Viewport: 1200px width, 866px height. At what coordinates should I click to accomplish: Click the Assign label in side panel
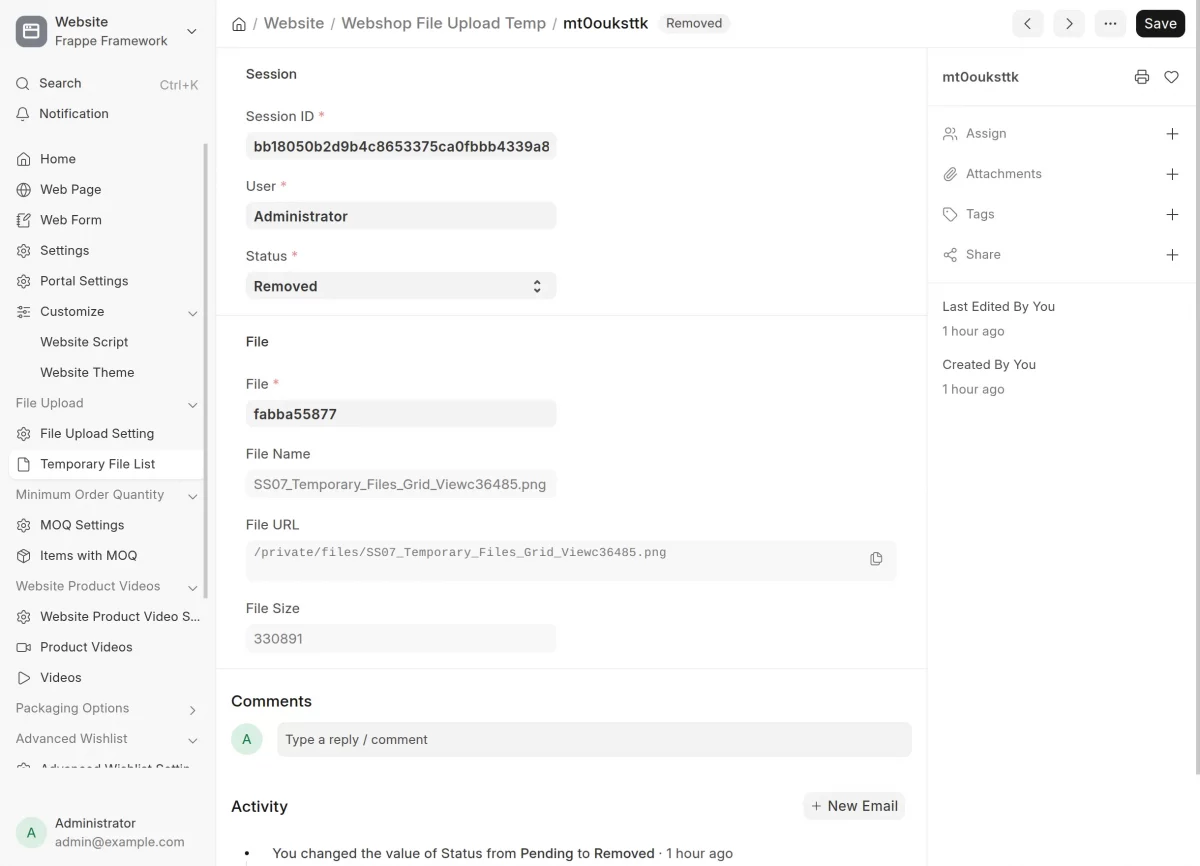(986, 134)
